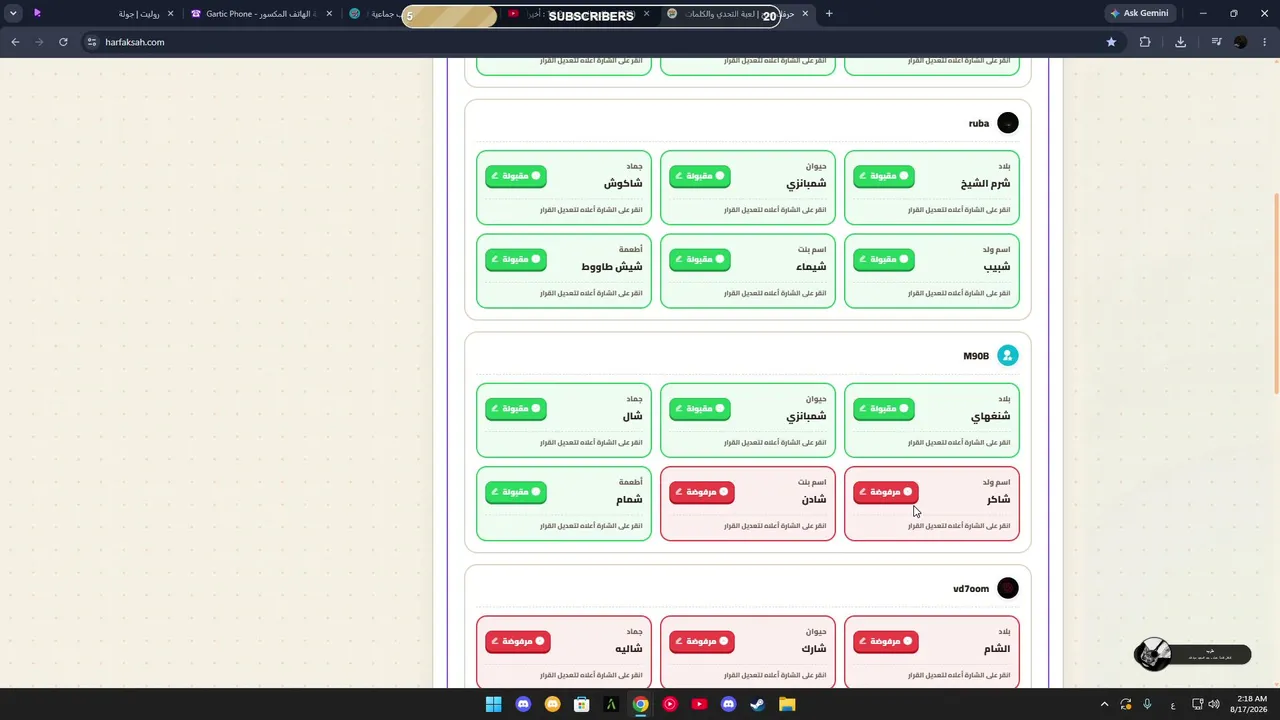1280x720 pixels.
Task: Open the orange Discord Canary taskbar icon
Action: tap(552, 704)
